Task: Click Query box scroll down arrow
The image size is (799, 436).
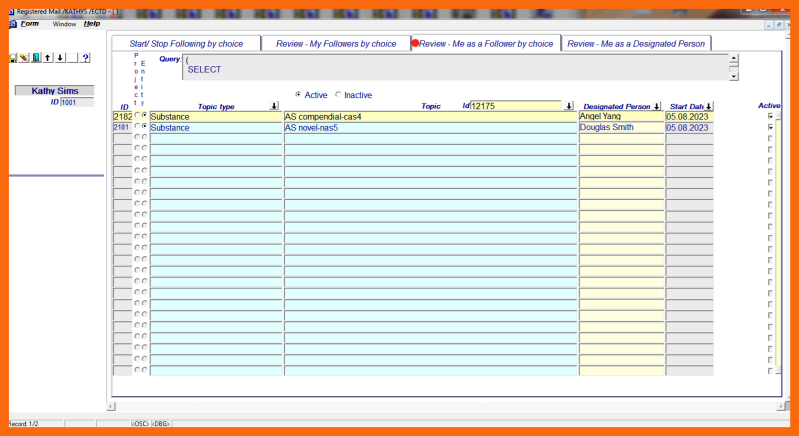Action: coord(734,76)
